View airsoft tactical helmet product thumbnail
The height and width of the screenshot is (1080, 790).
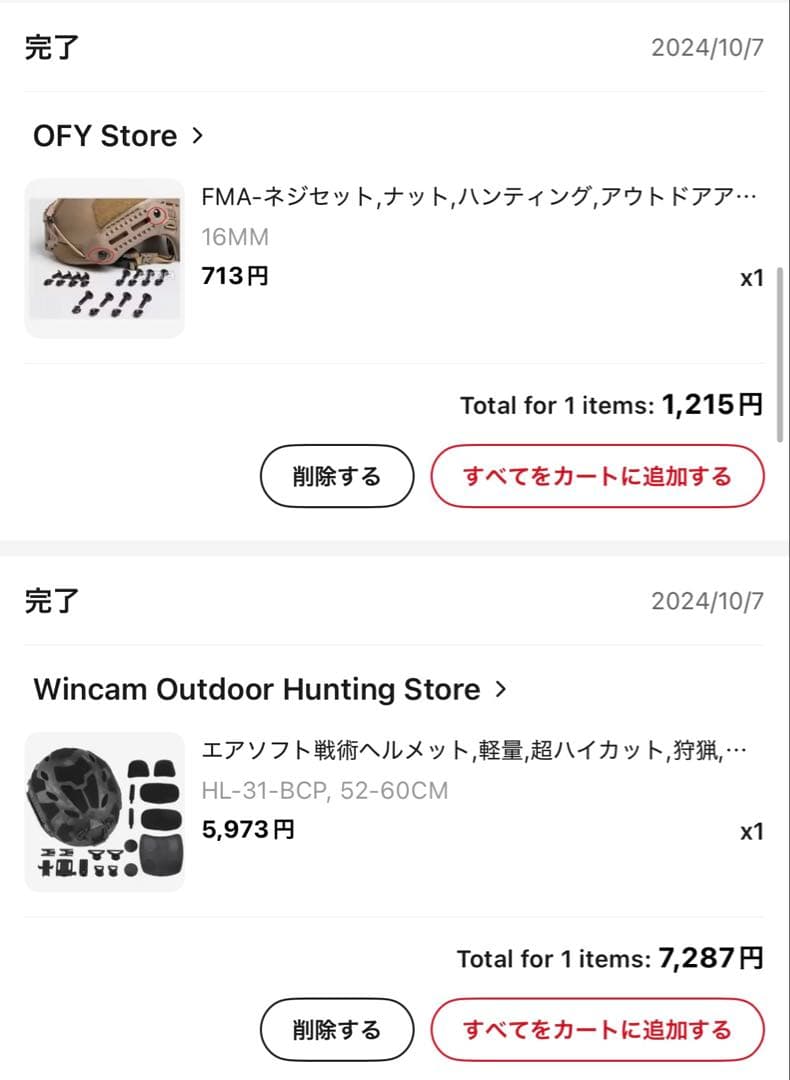coord(104,812)
